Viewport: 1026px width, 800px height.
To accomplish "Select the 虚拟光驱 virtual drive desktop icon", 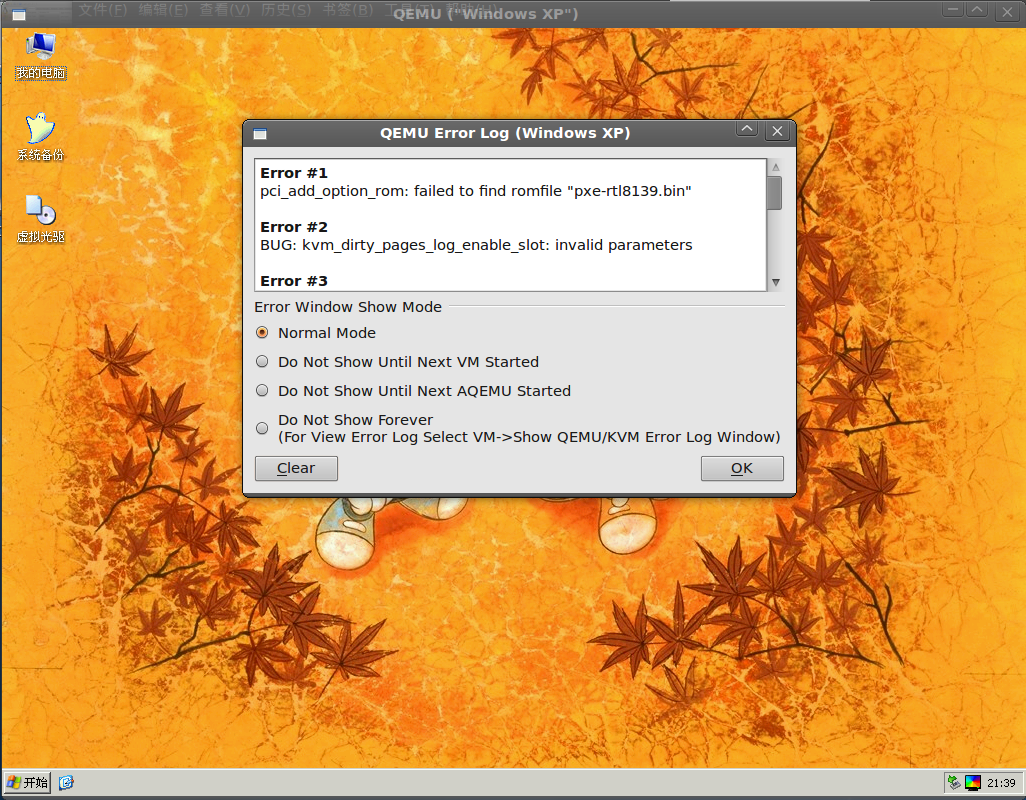I will (x=41, y=219).
